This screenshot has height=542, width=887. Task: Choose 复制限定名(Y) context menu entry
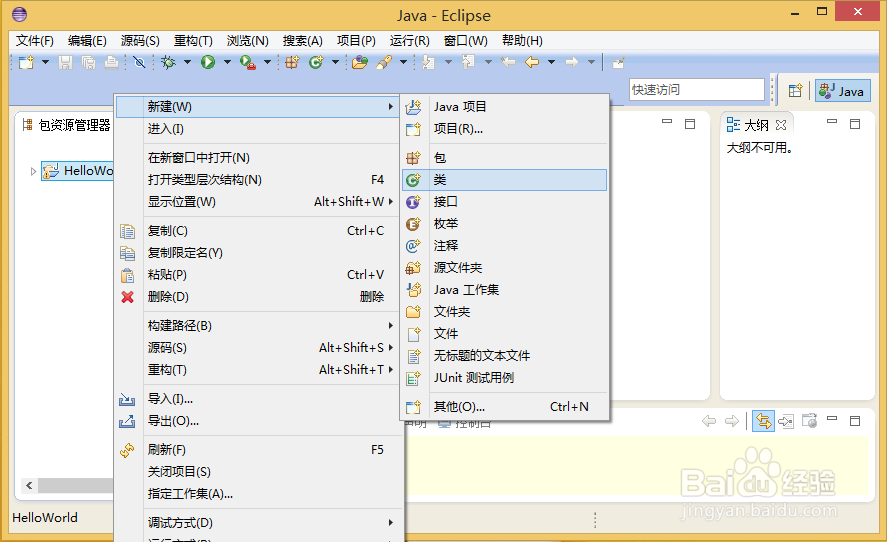click(257, 252)
